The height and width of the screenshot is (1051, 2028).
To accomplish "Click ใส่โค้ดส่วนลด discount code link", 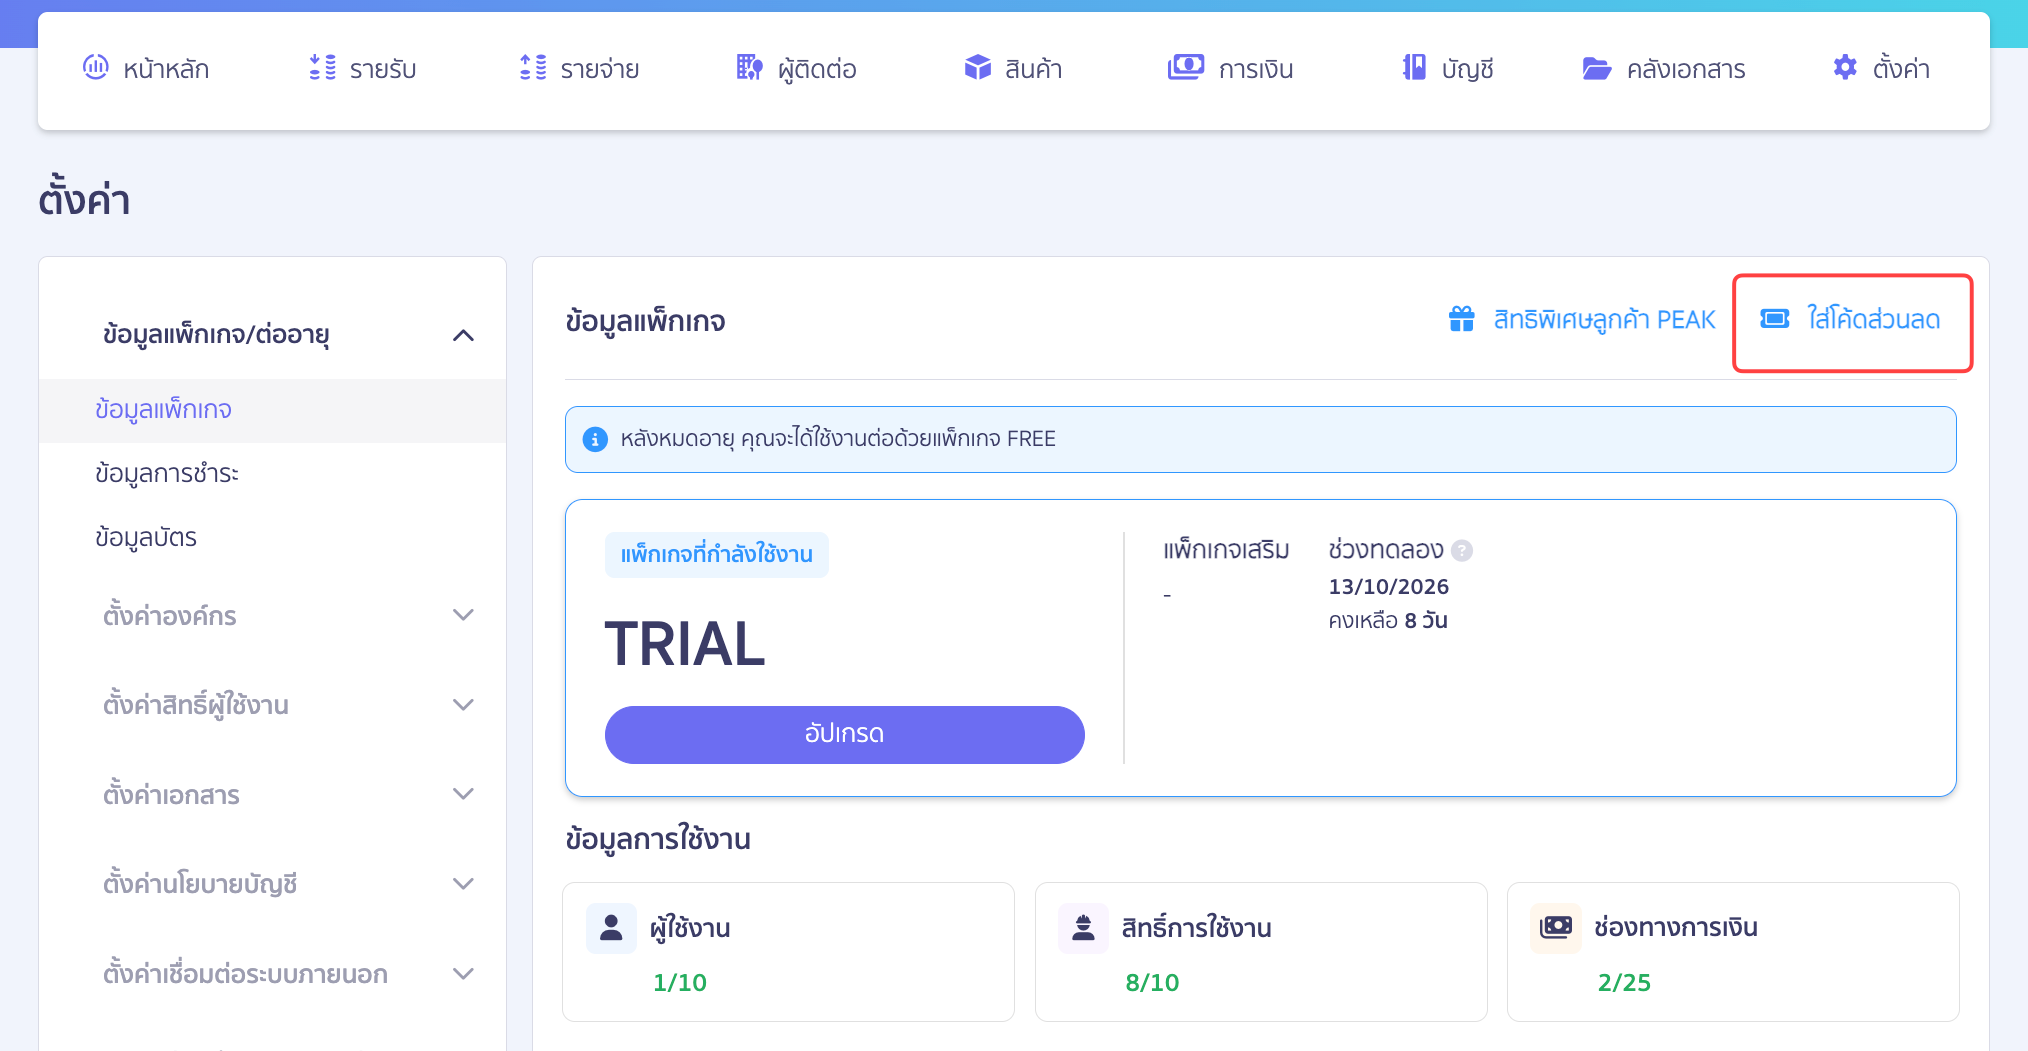I will 1851,319.
